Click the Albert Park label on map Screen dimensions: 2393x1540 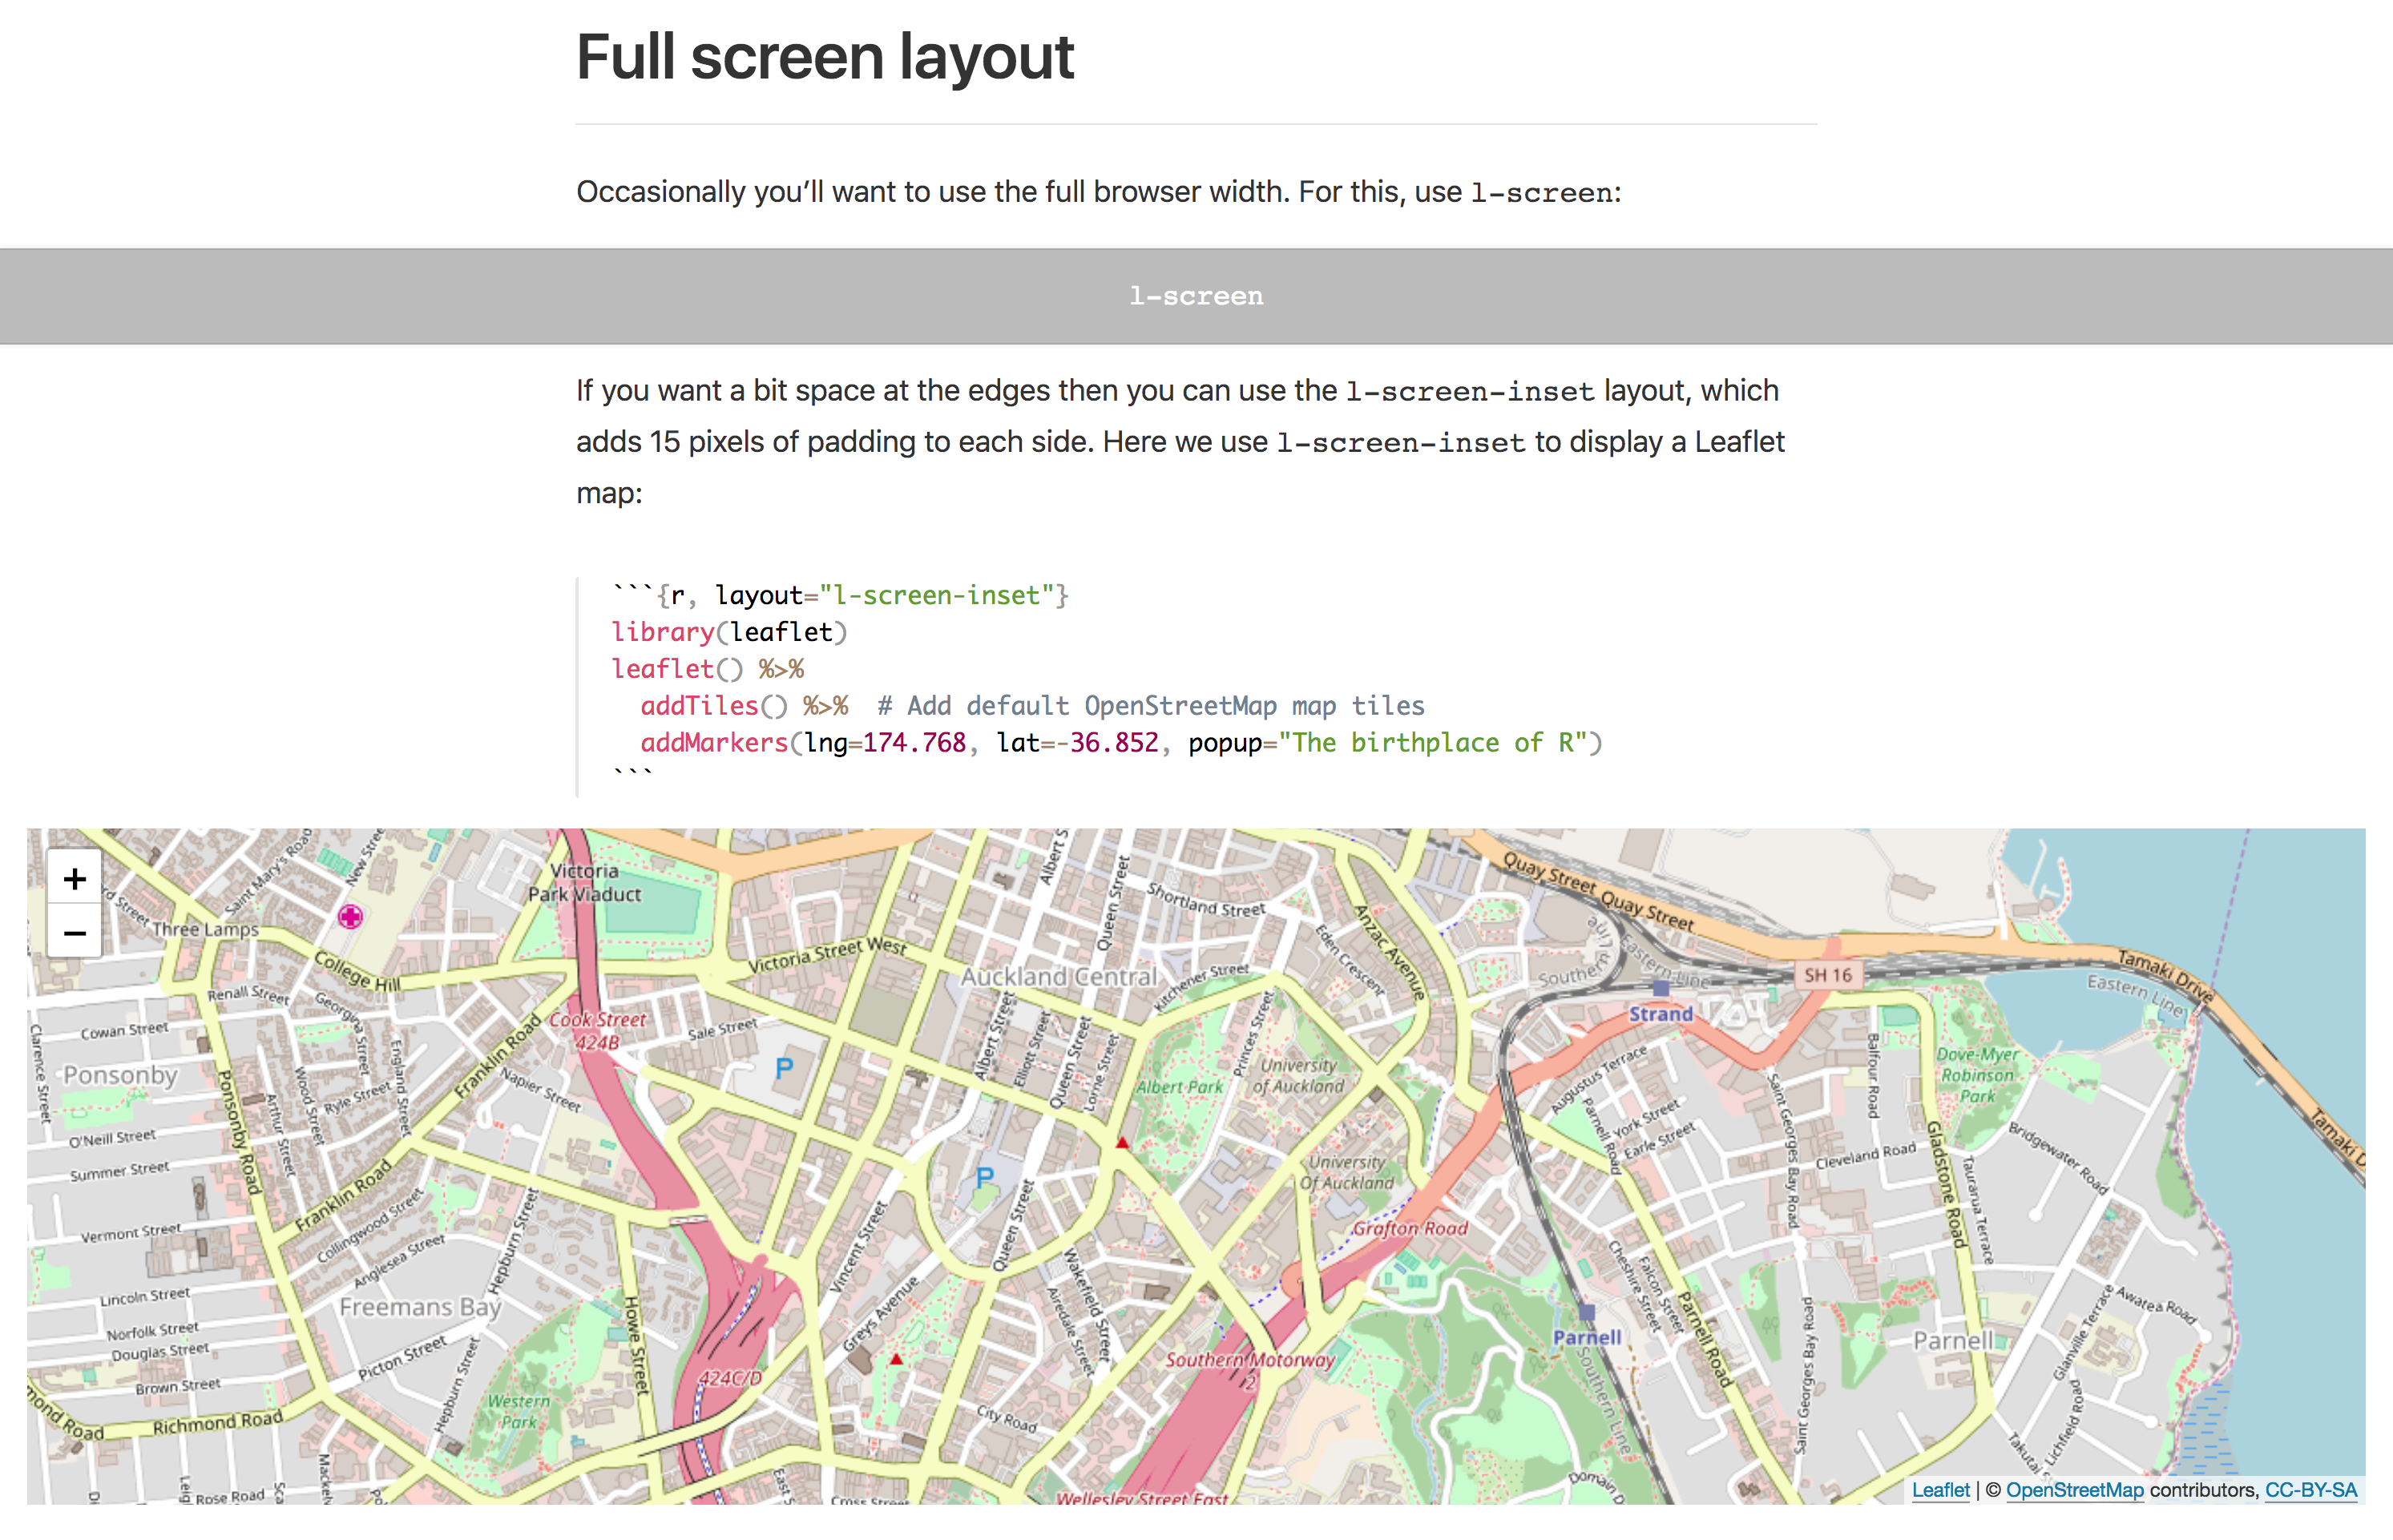[1179, 1087]
